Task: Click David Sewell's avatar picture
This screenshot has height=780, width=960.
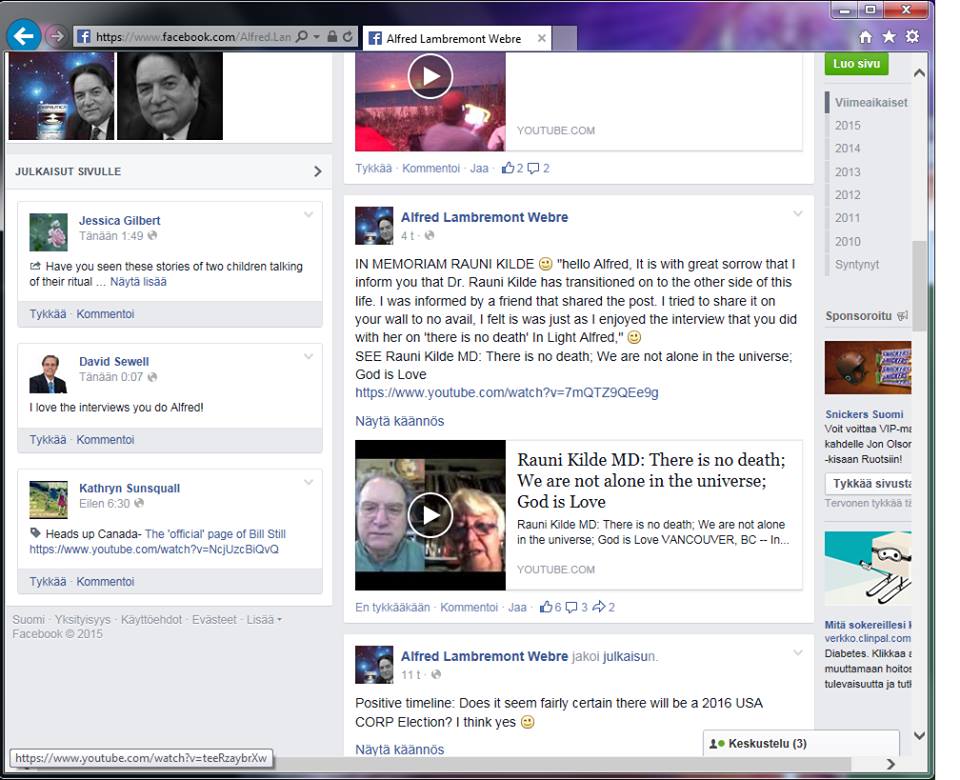Action: 48,373
